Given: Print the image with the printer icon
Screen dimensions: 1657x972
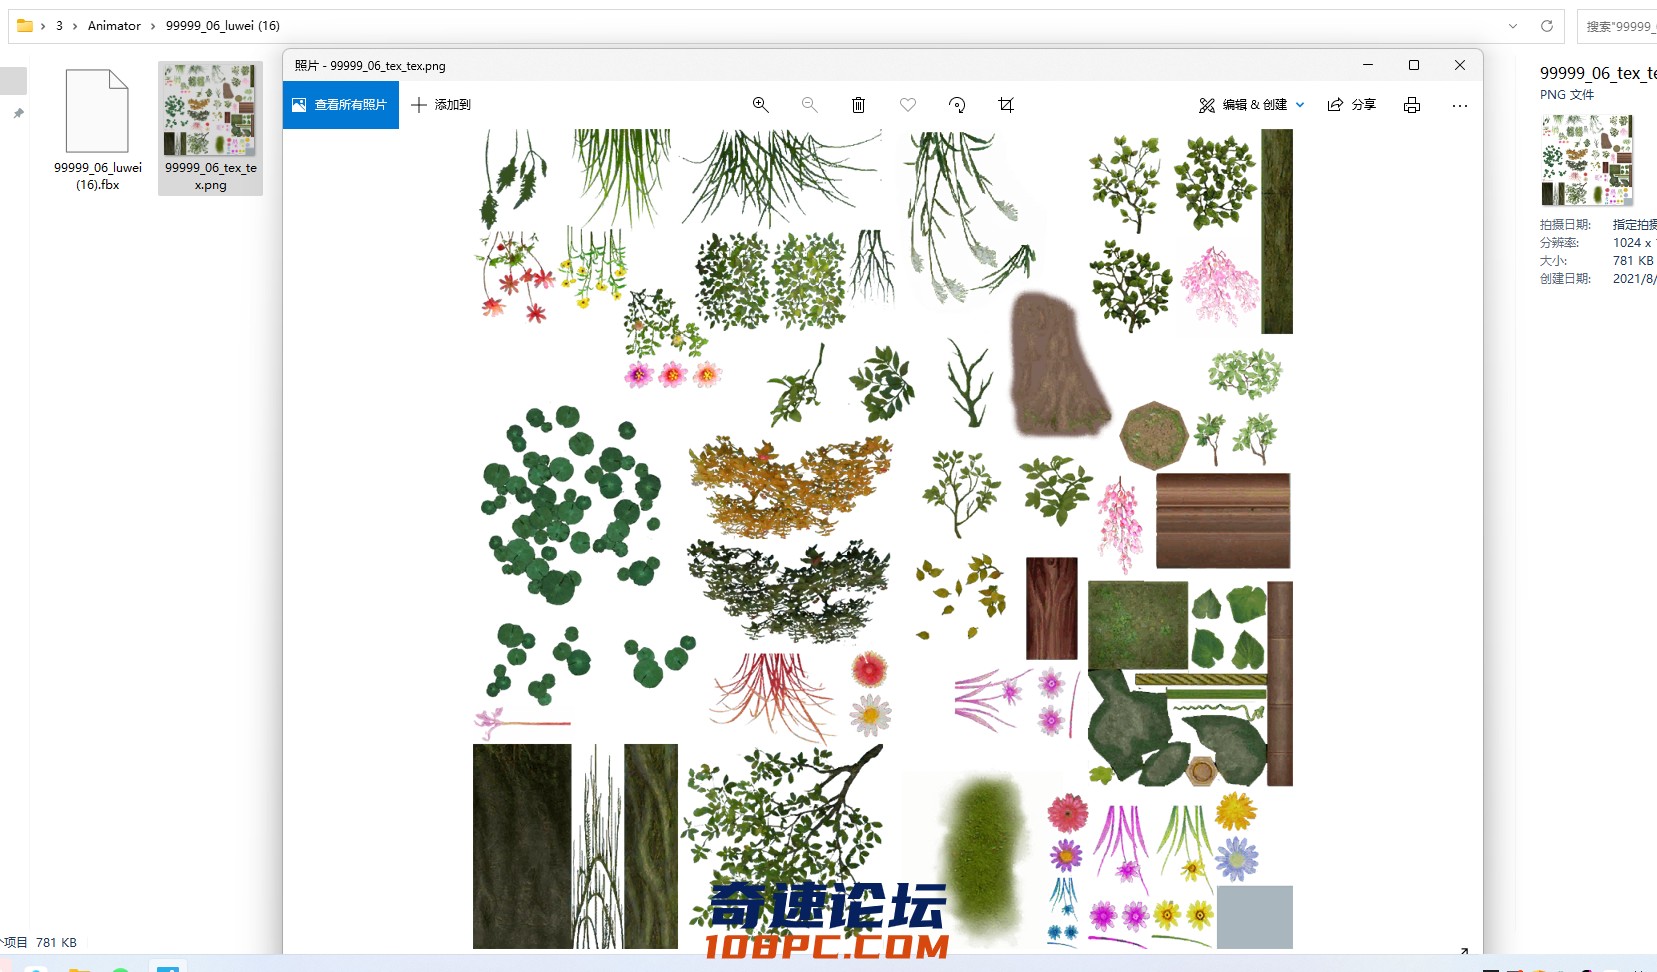Looking at the screenshot, I should (1412, 105).
